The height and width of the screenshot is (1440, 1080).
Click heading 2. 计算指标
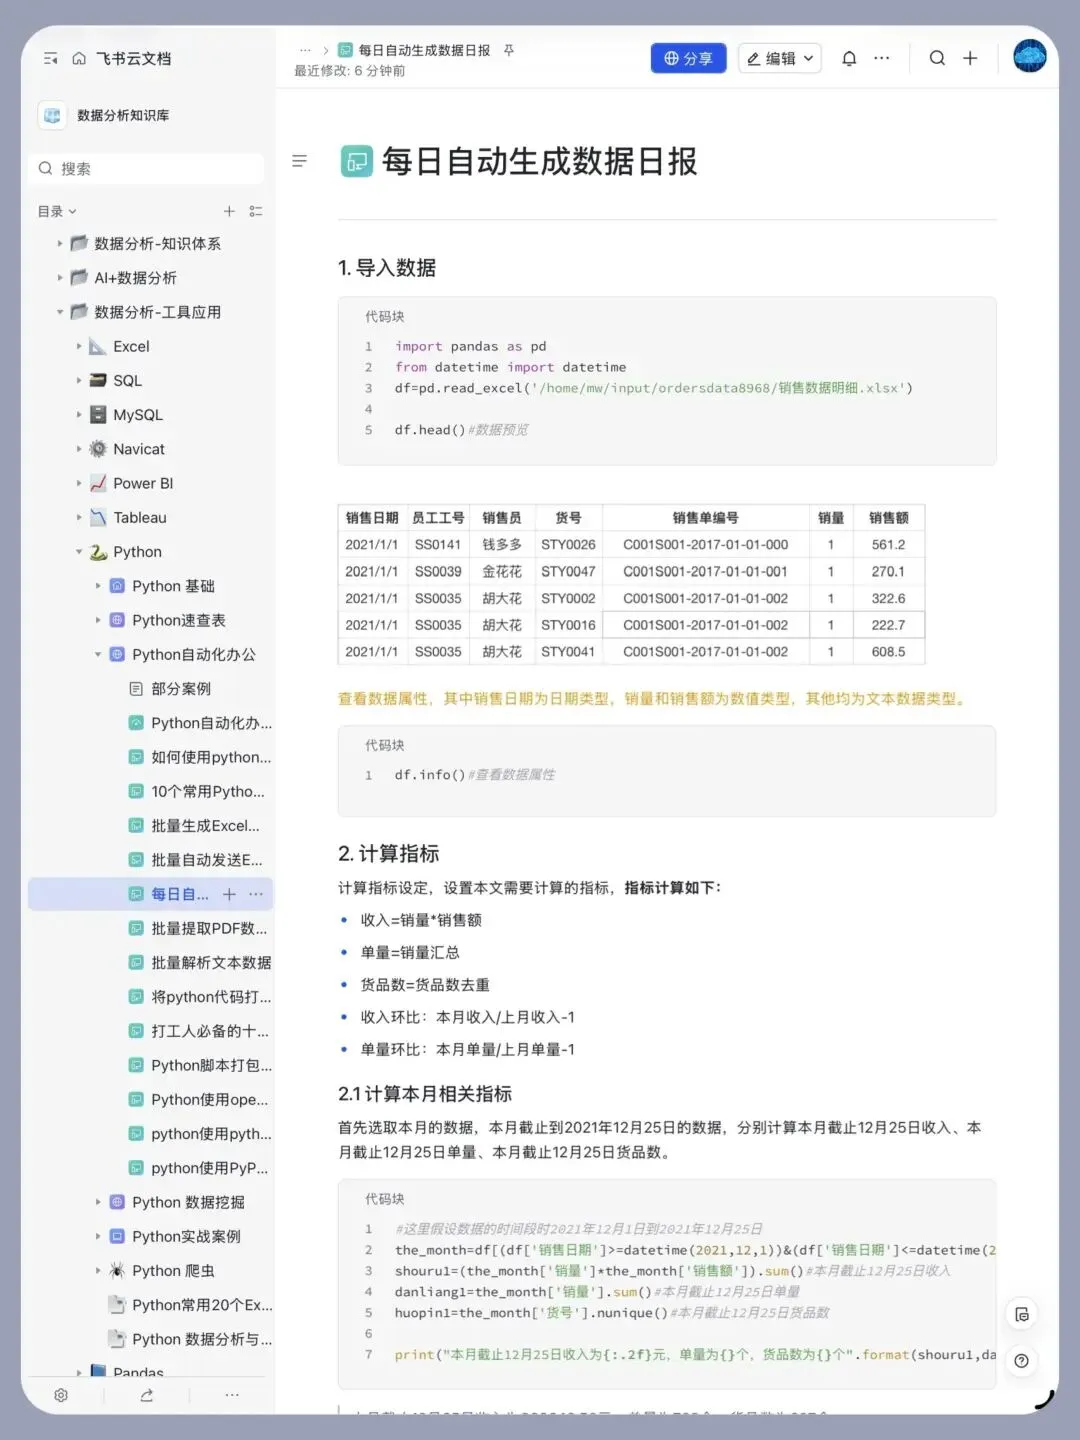[389, 854]
